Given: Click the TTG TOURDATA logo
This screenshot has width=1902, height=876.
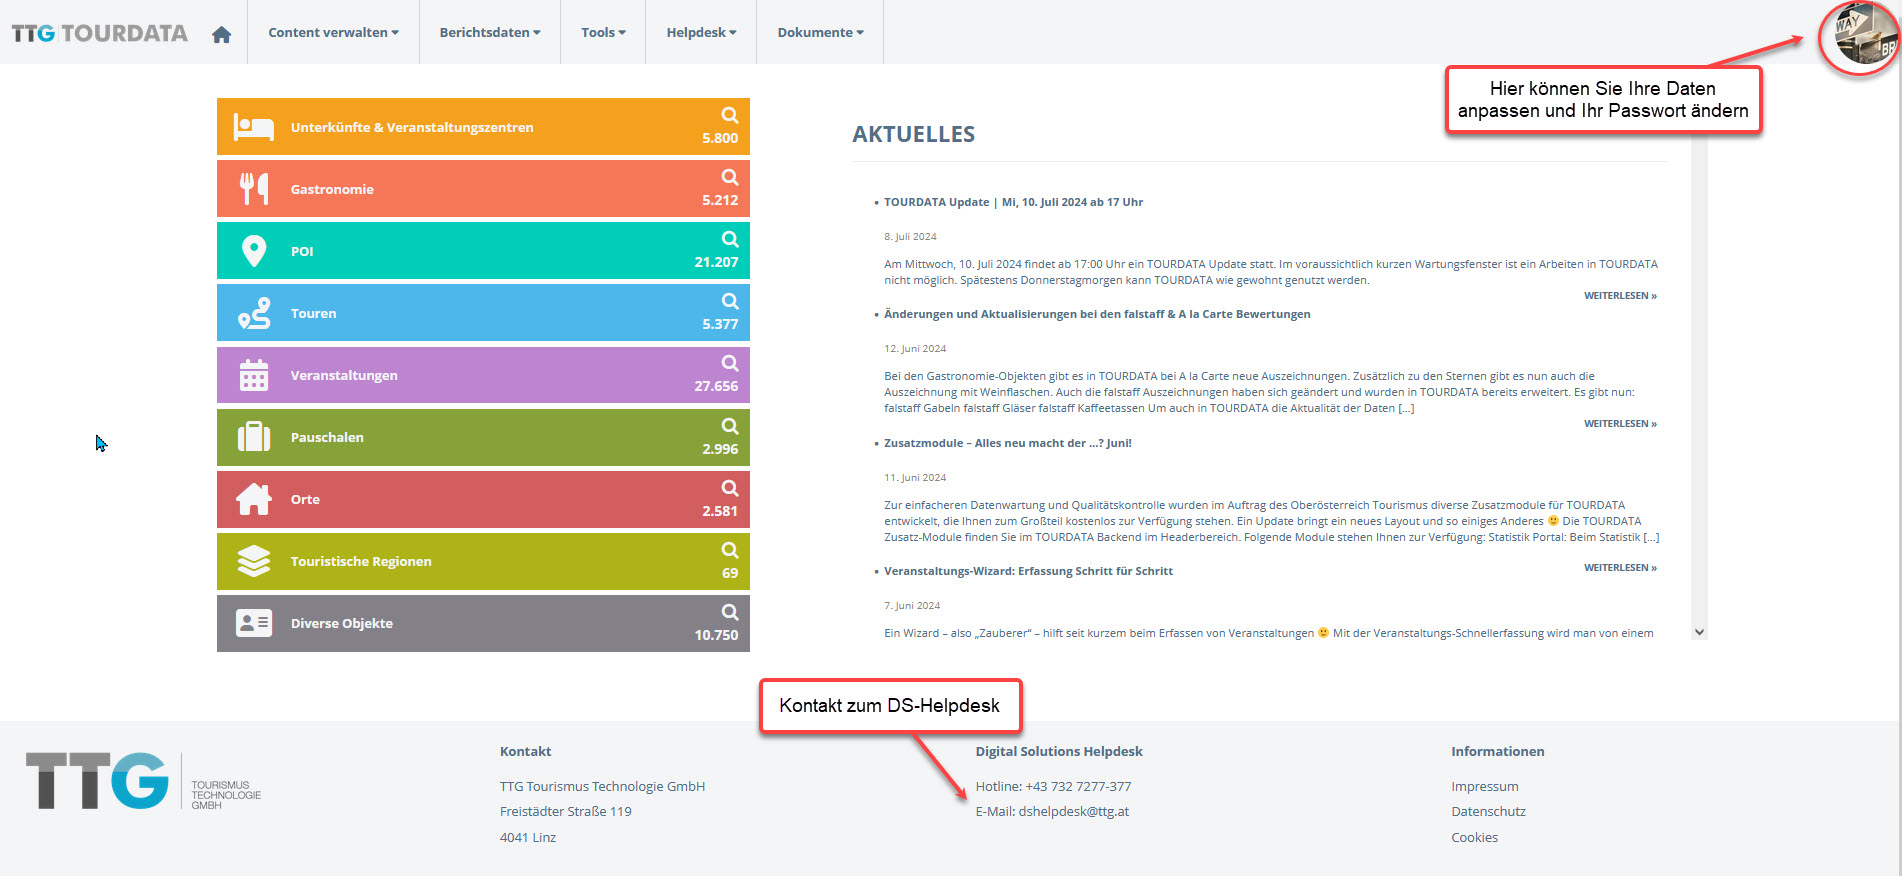Looking at the screenshot, I should click(x=100, y=33).
